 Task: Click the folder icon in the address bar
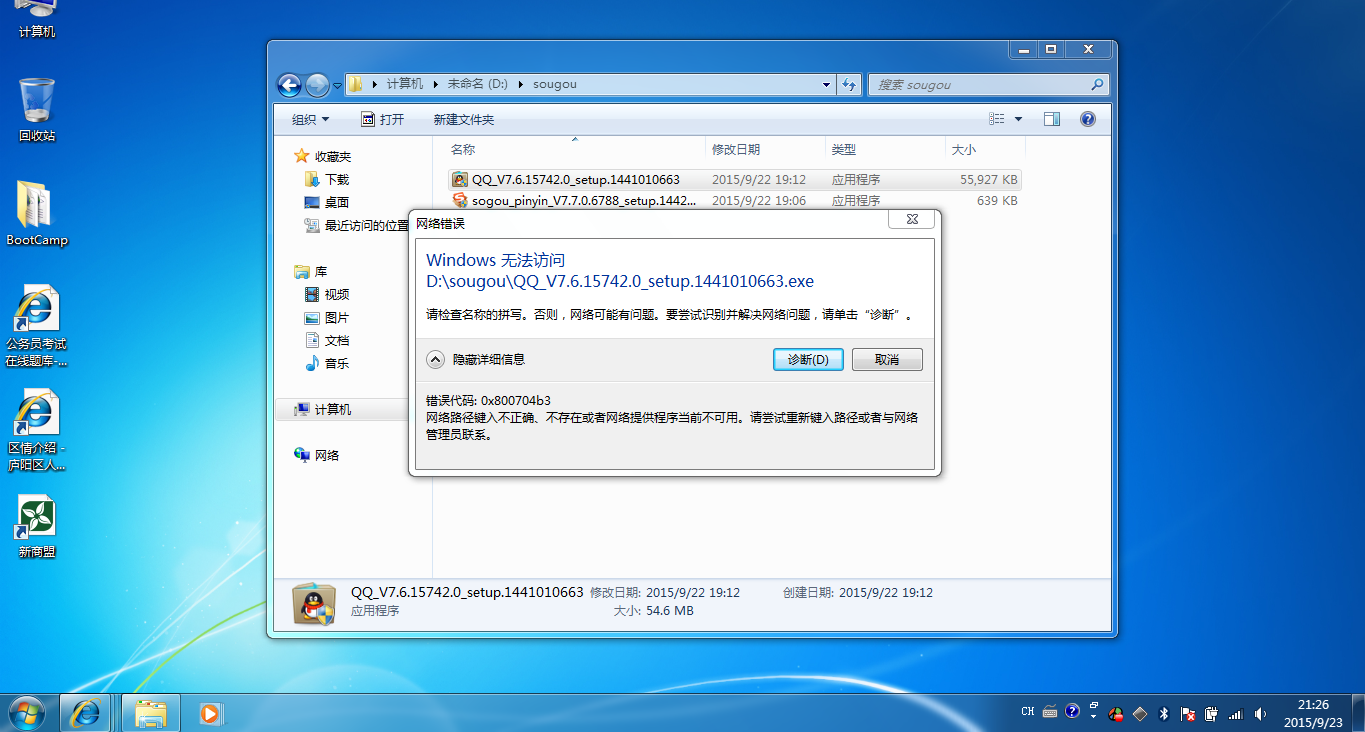(x=355, y=84)
